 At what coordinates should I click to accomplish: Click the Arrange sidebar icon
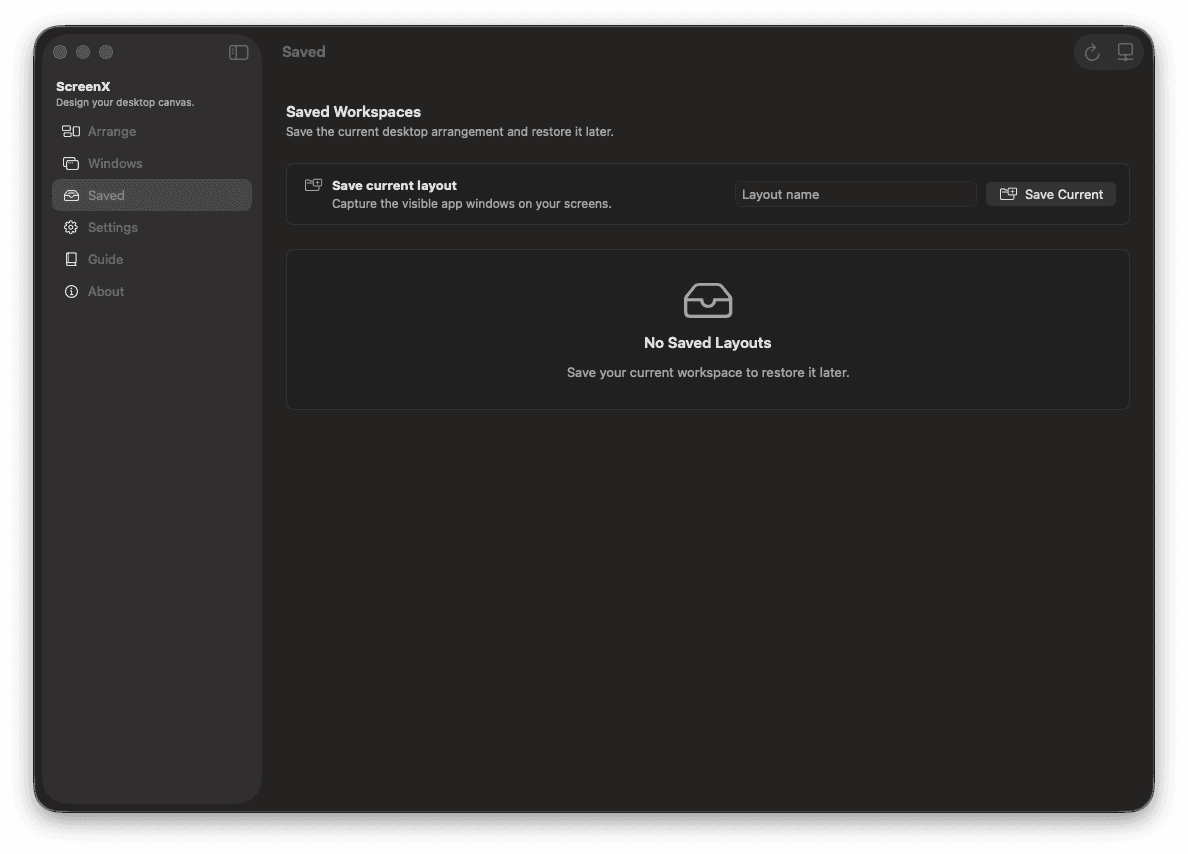tap(71, 131)
